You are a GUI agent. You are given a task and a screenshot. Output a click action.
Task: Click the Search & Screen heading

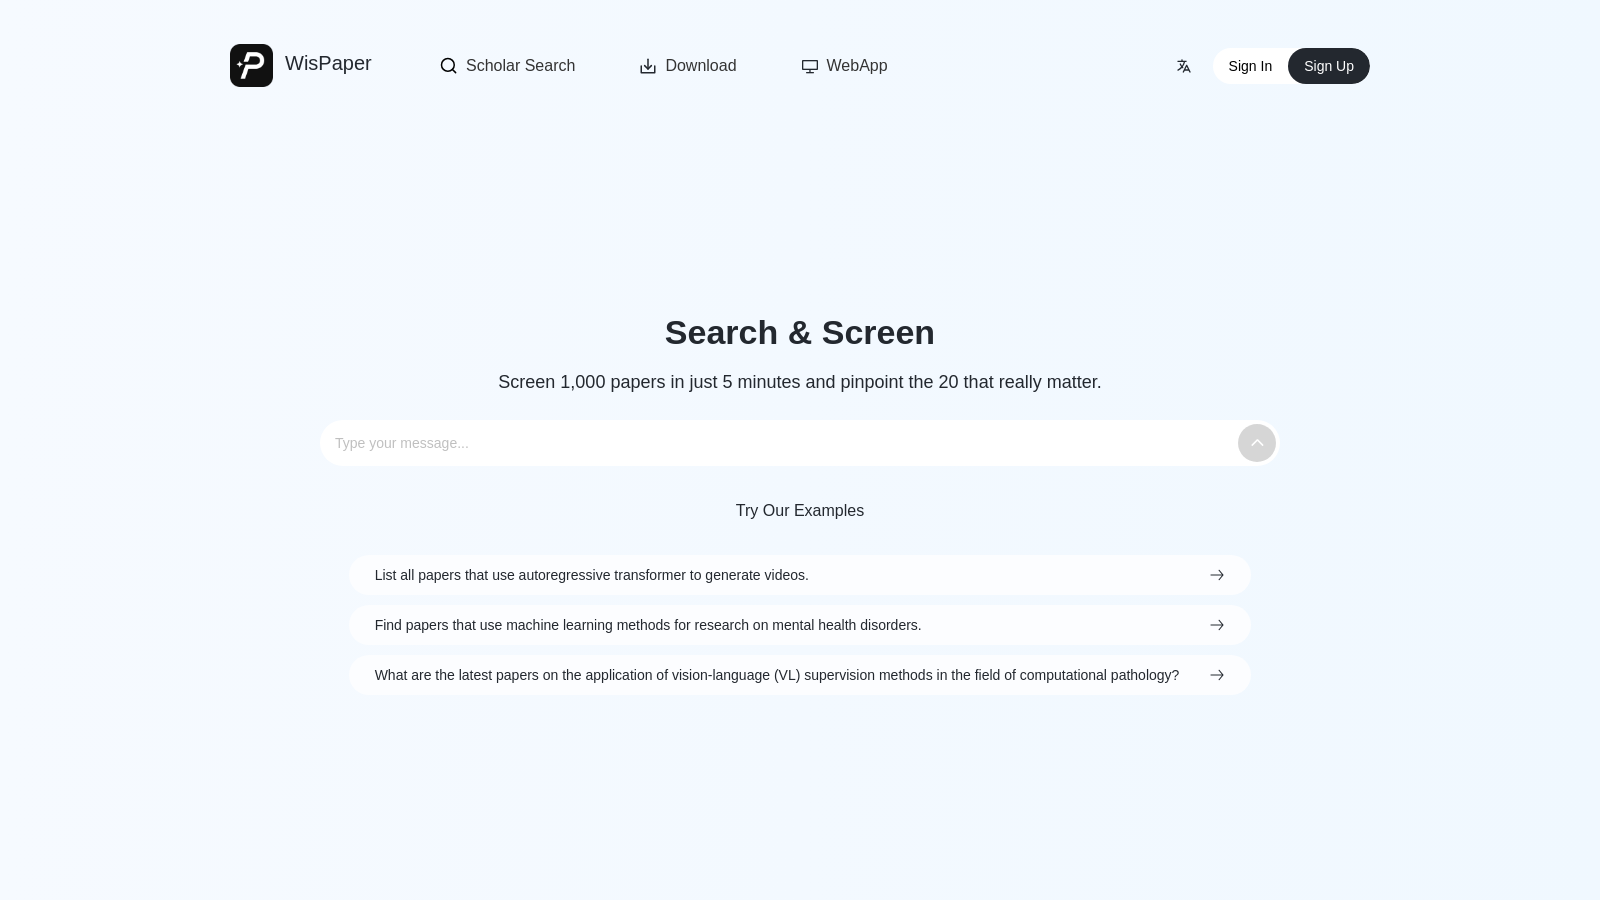(x=799, y=332)
